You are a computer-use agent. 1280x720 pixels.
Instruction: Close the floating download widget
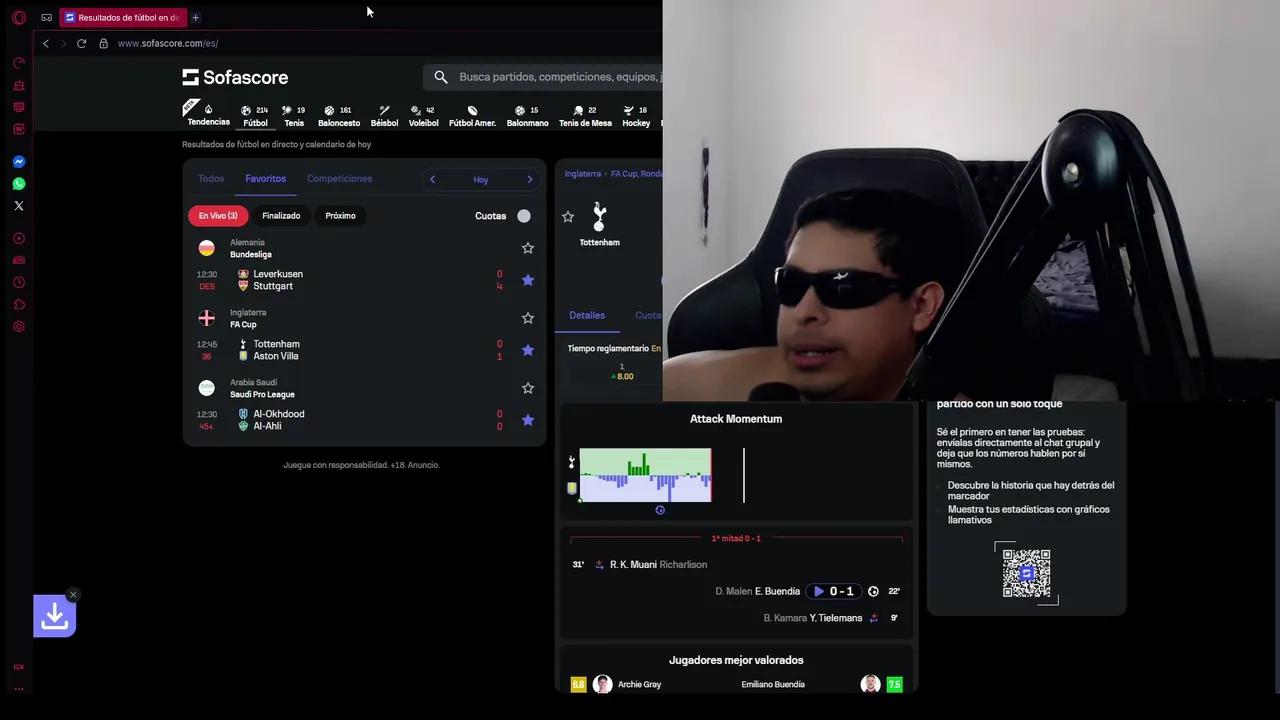pos(73,595)
